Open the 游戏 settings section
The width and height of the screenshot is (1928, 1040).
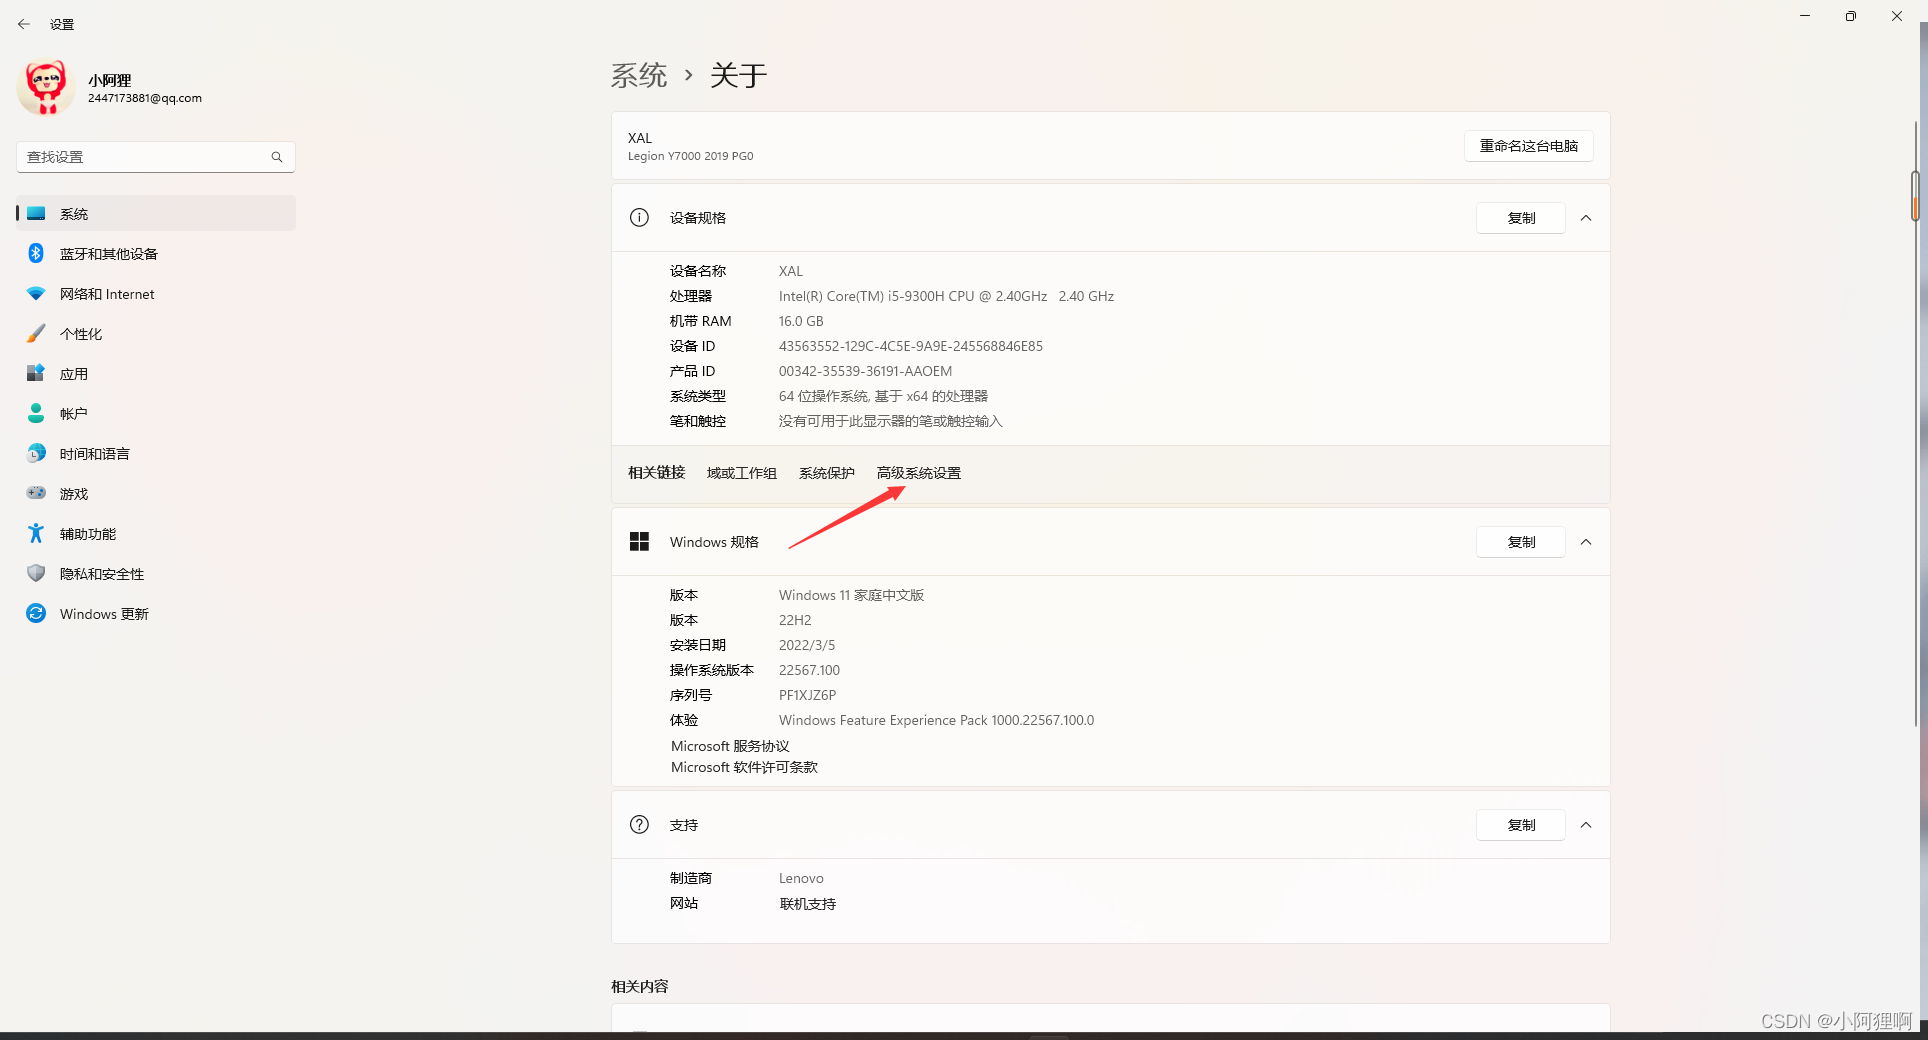[72, 493]
